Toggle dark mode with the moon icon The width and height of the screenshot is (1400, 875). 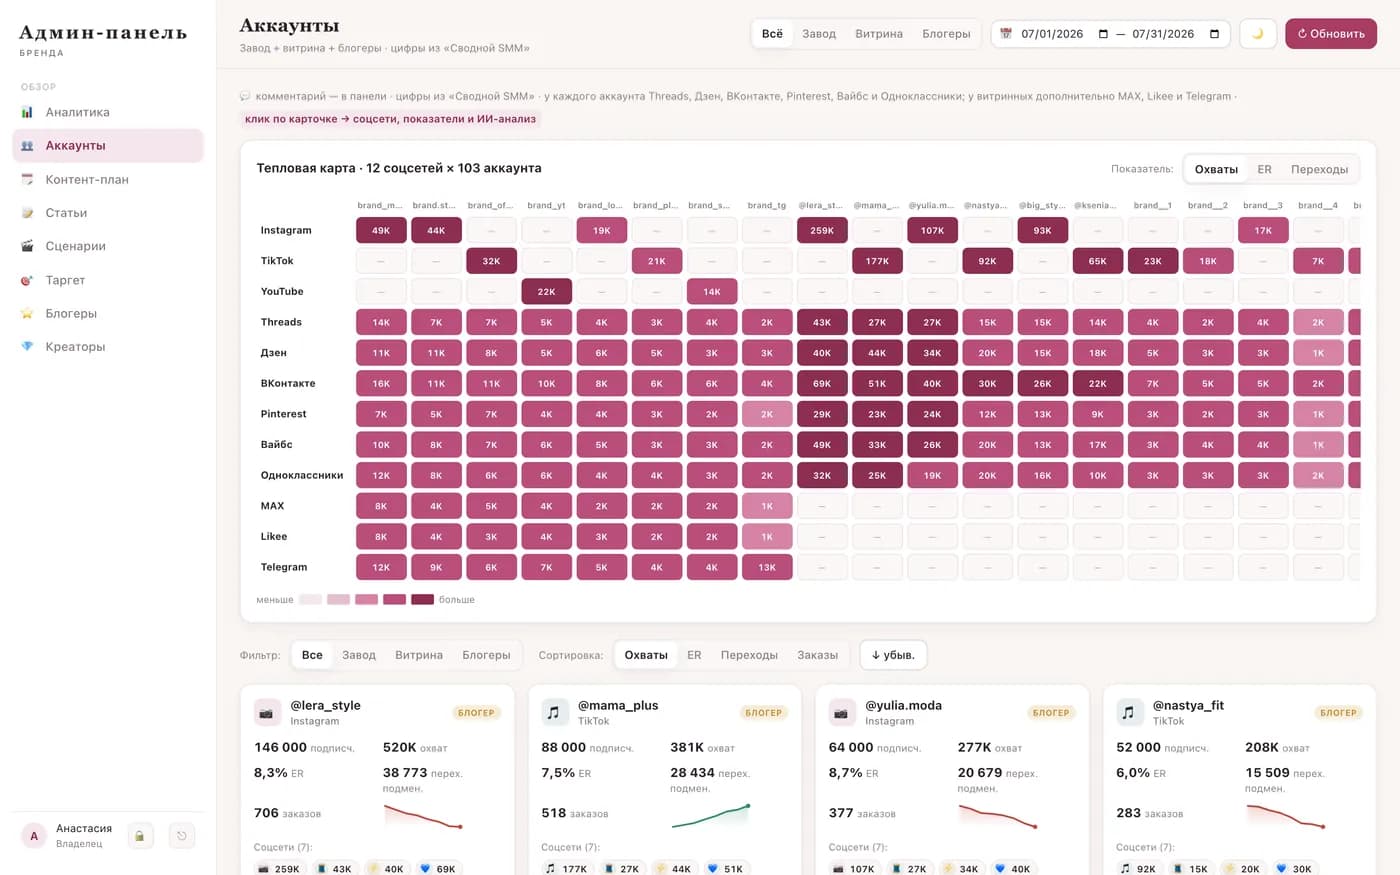pos(1257,34)
